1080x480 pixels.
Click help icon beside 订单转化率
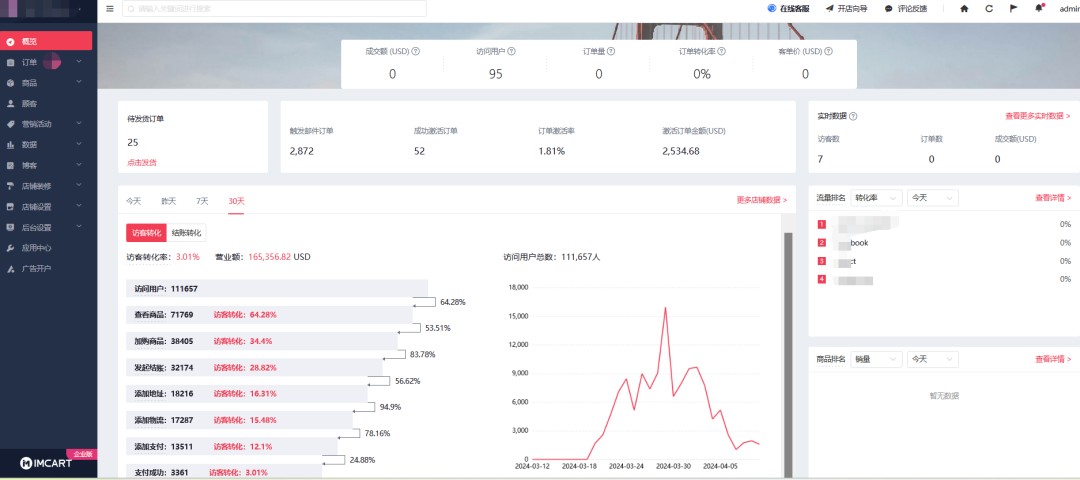722,51
